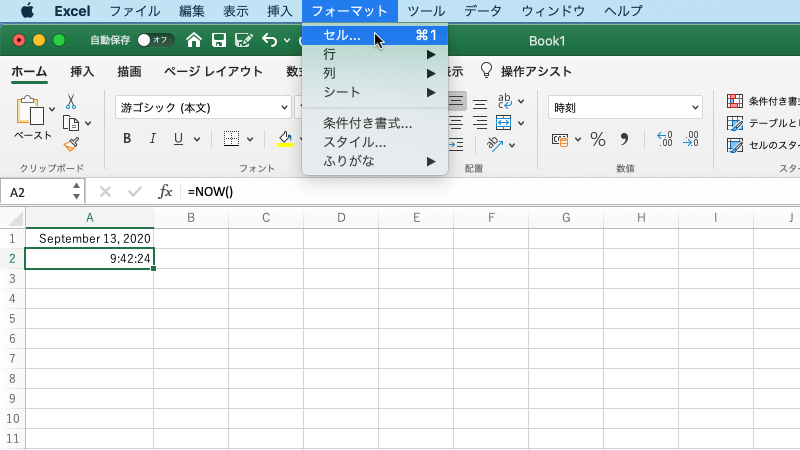Select the Cut scissors icon
This screenshot has height=450, width=800.
[71, 101]
